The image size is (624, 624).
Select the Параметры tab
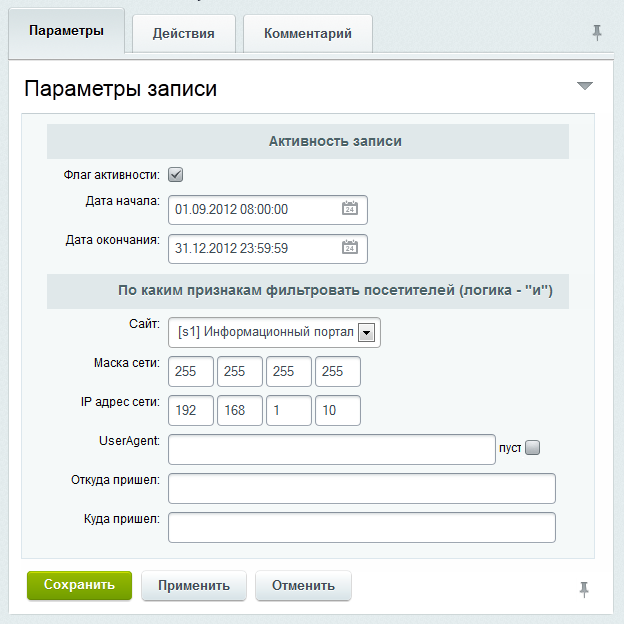66,32
